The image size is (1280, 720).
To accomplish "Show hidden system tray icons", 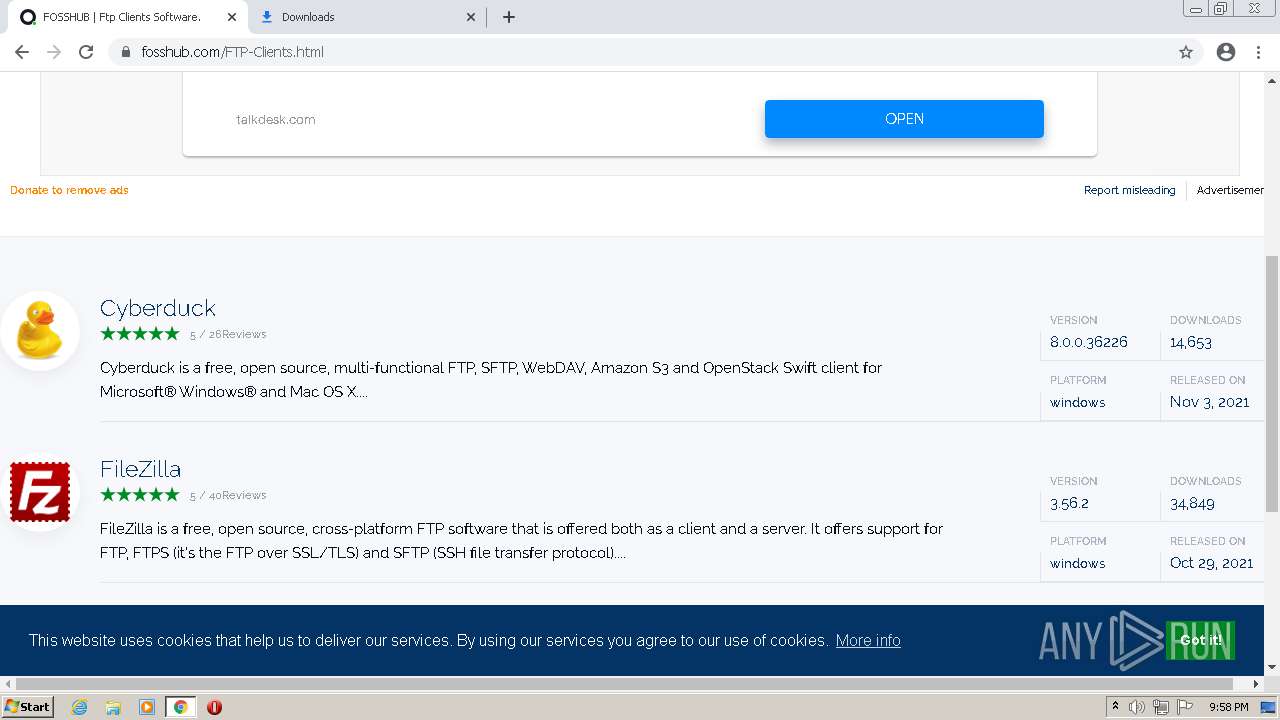I will 1116,707.
